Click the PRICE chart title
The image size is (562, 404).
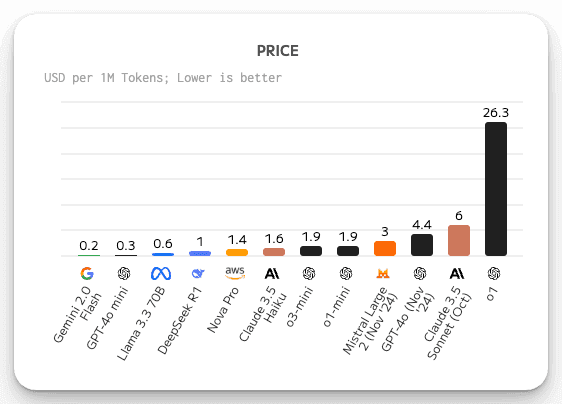click(278, 51)
